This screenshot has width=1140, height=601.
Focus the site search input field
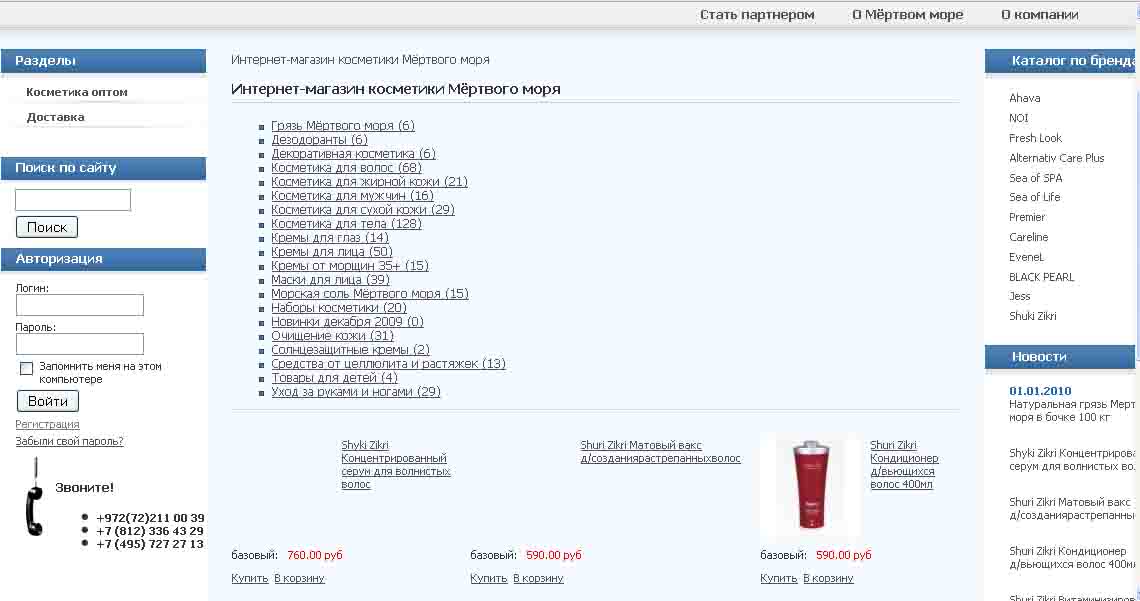coord(73,200)
